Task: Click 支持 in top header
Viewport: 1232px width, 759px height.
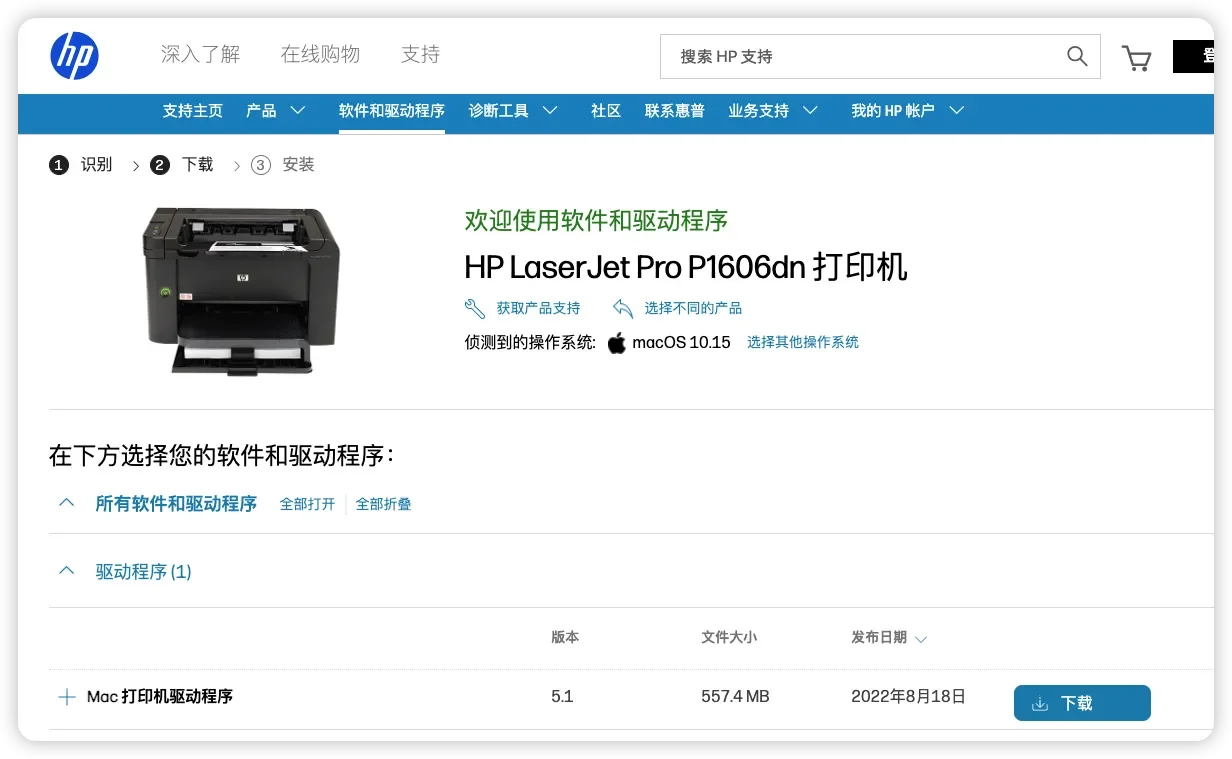Action: (x=420, y=54)
